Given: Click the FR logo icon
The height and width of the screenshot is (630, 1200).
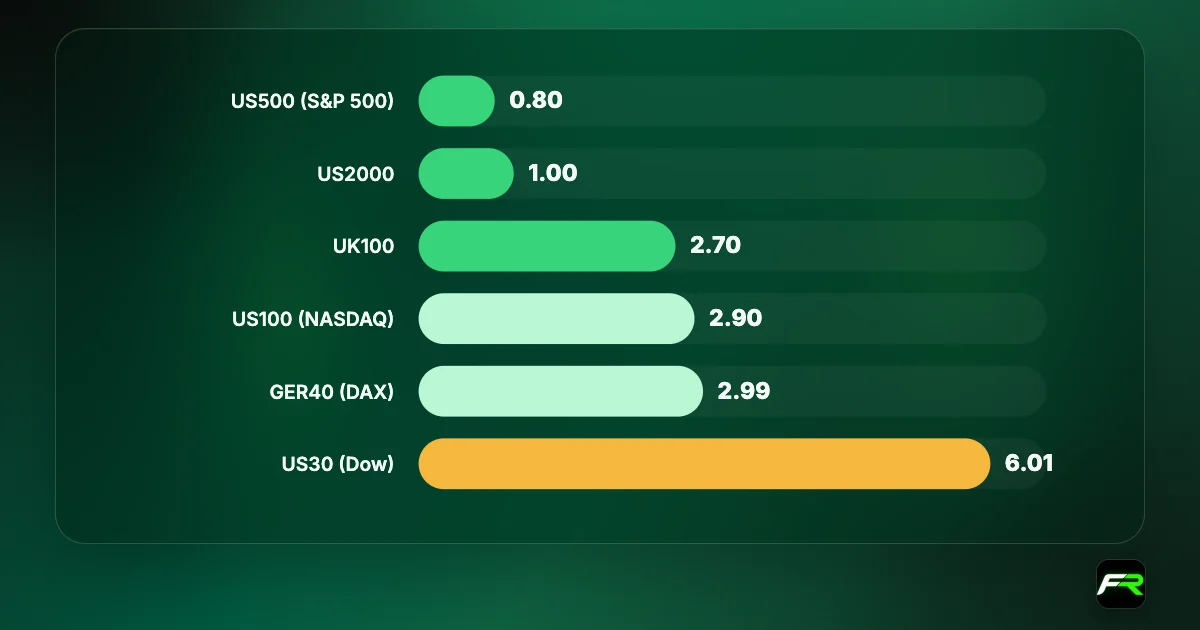Looking at the screenshot, I should tap(1121, 583).
